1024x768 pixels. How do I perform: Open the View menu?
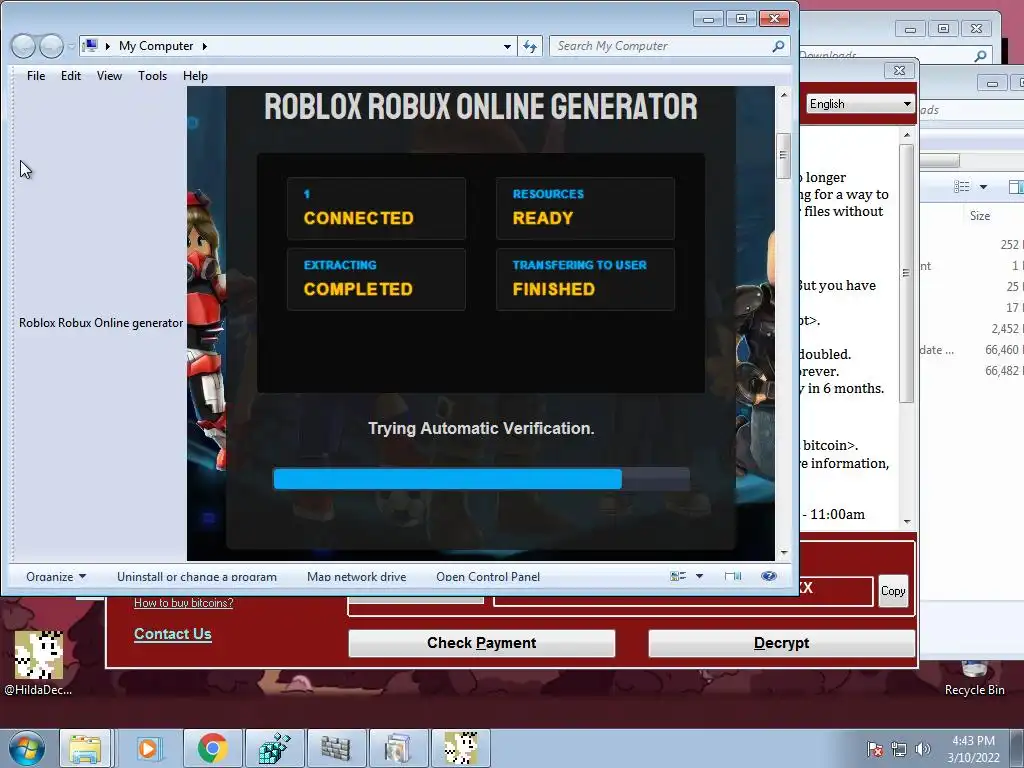point(109,76)
